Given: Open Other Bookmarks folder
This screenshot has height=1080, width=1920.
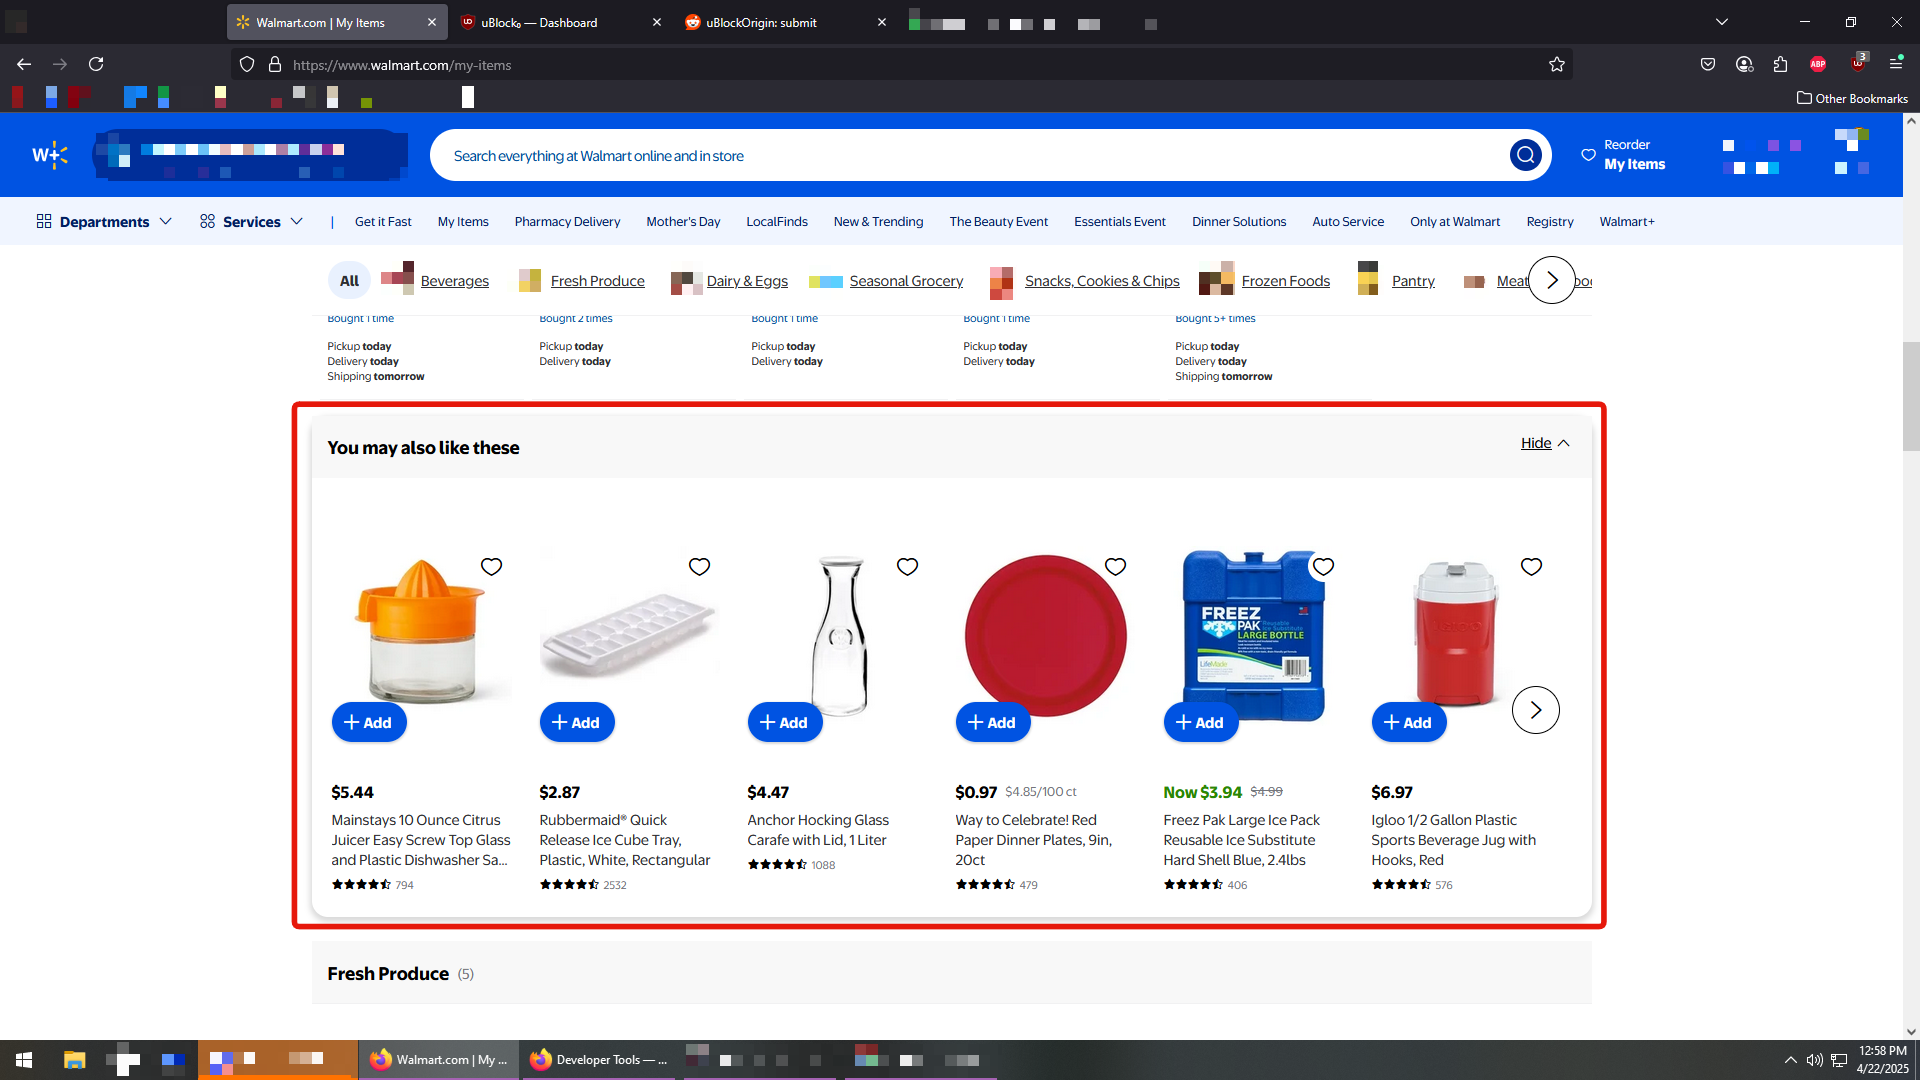Looking at the screenshot, I should [1852, 98].
